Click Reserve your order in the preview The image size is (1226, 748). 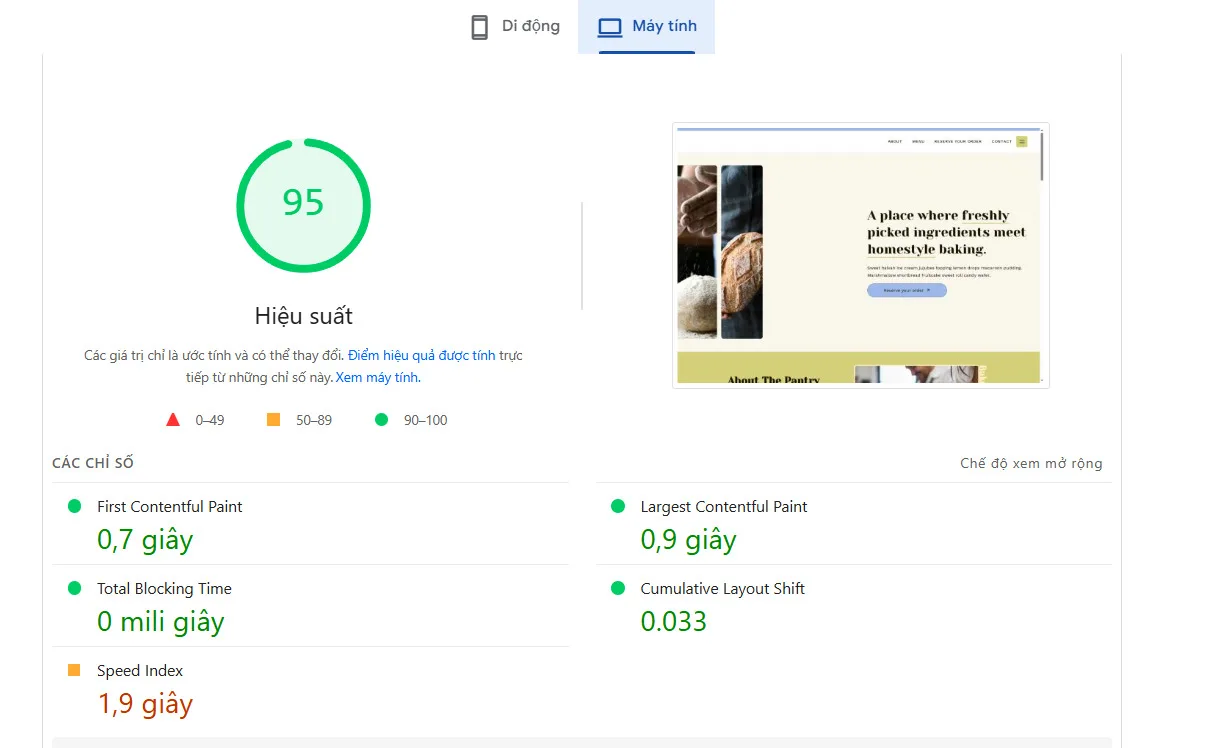[906, 290]
